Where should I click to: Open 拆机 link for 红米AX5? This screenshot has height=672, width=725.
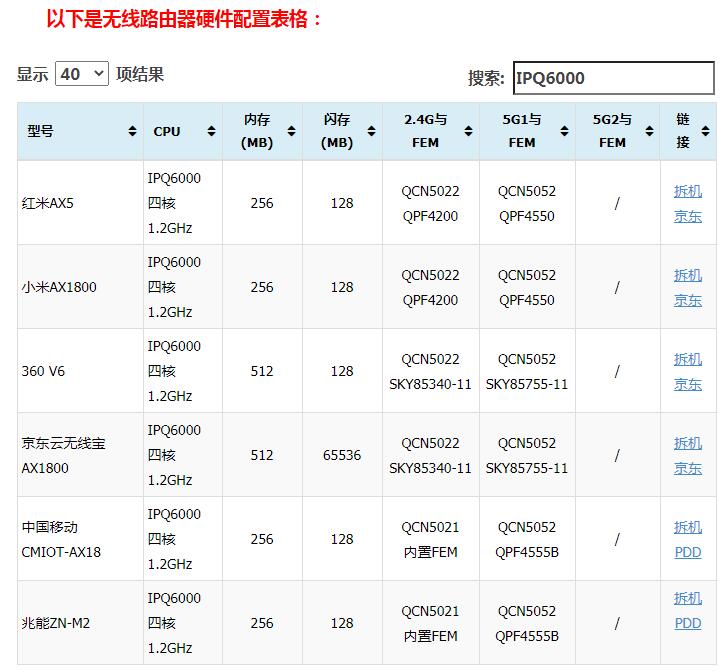coord(688,191)
